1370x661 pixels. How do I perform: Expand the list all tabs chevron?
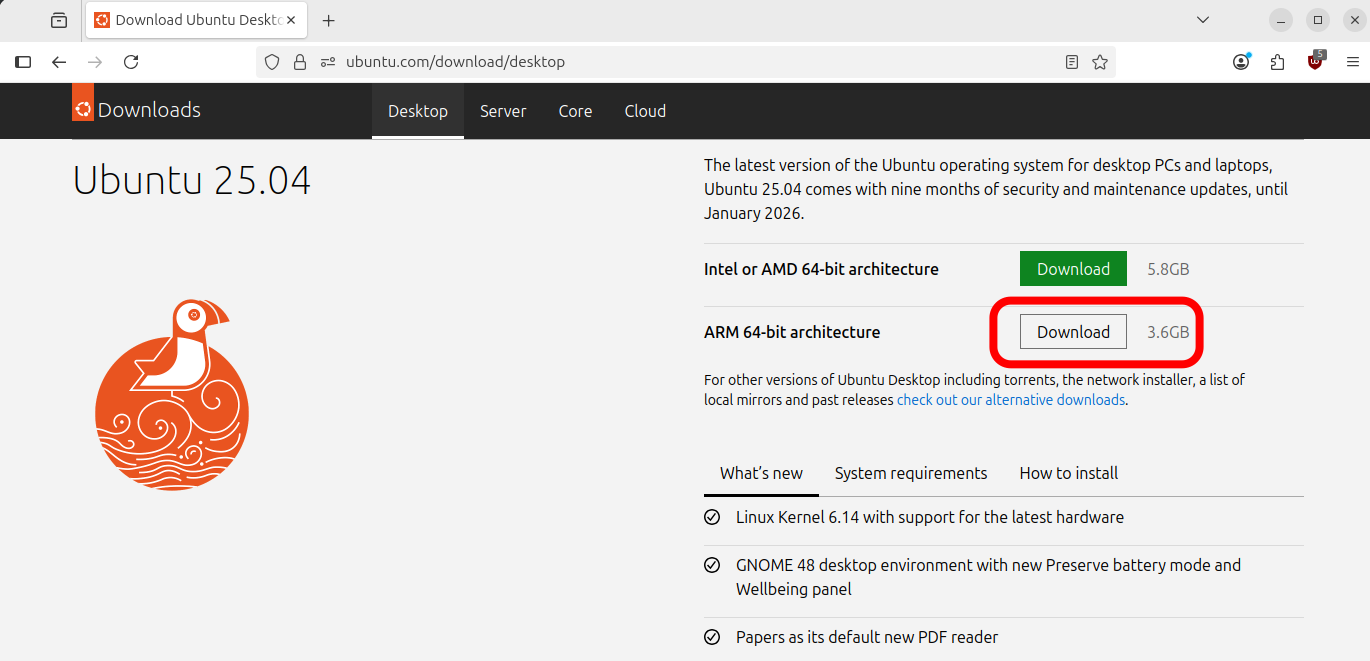(1203, 20)
